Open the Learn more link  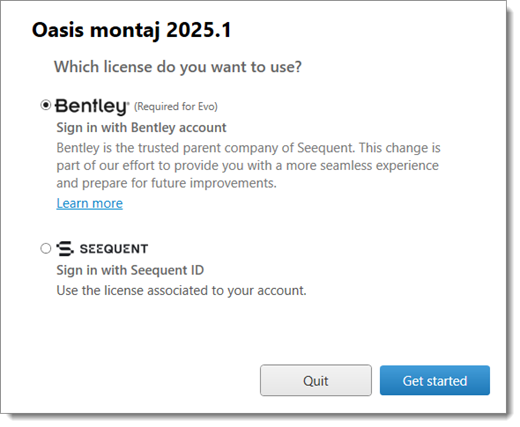tap(90, 203)
